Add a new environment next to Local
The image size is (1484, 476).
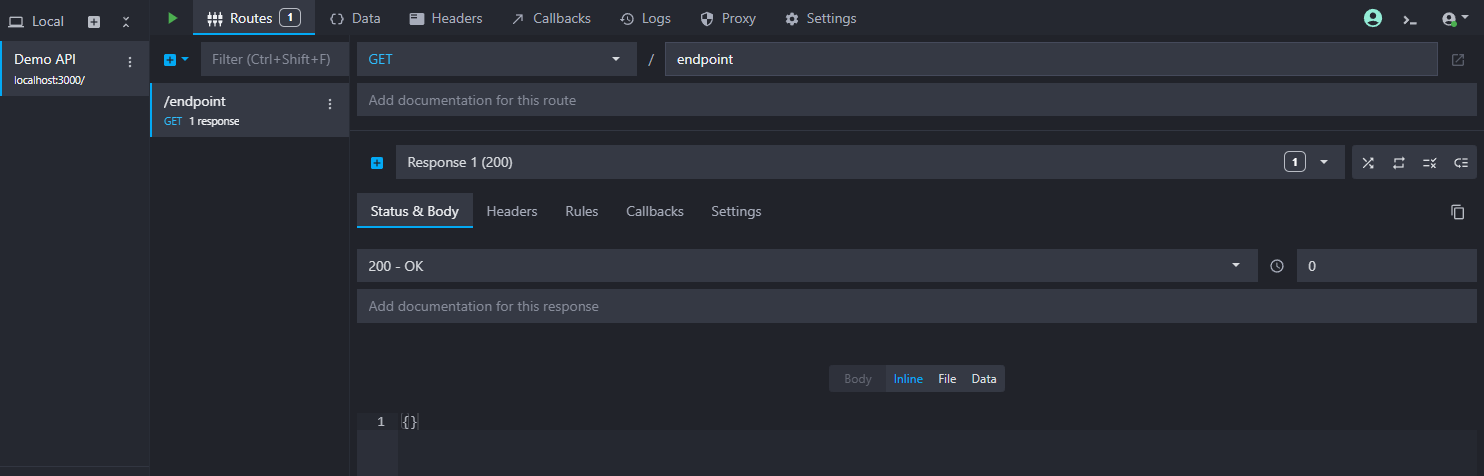pyautogui.click(x=94, y=21)
